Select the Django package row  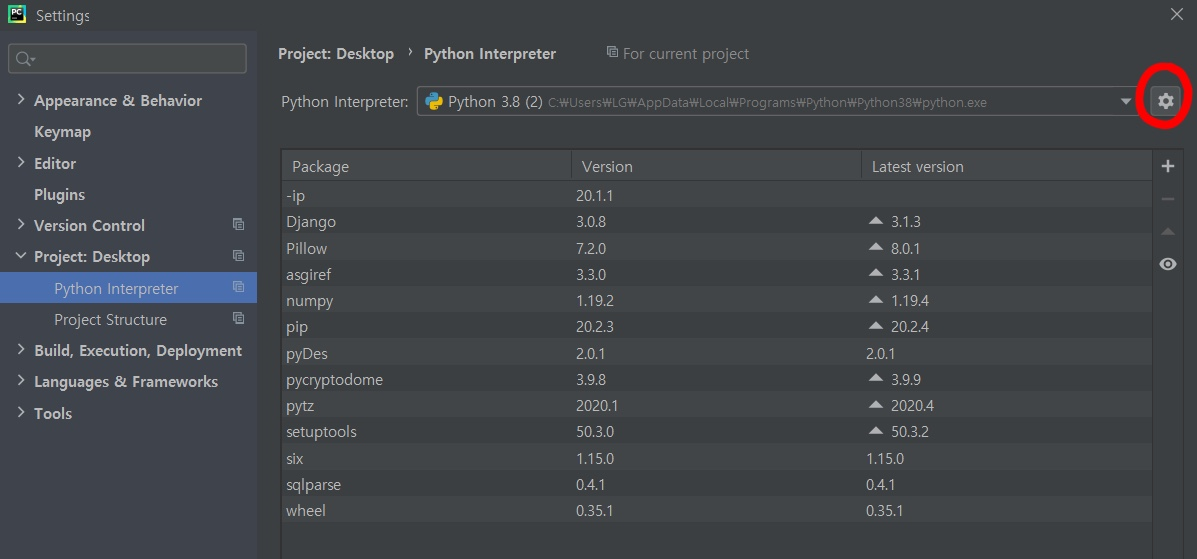coord(716,221)
